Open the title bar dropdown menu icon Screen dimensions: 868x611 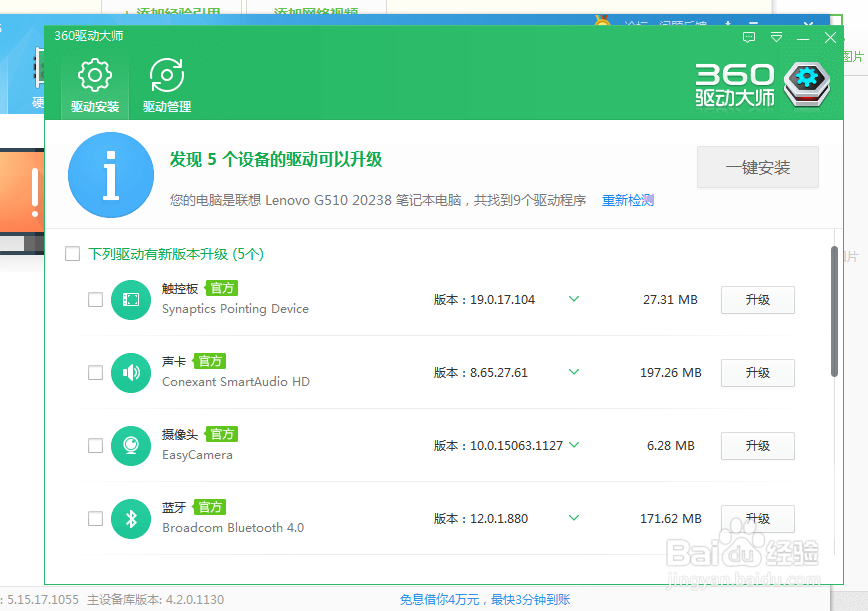777,37
